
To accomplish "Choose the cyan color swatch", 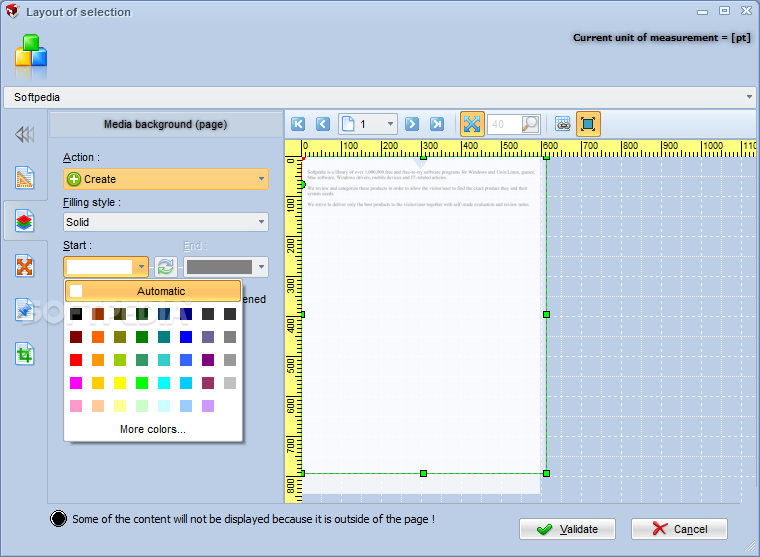I will [164, 383].
